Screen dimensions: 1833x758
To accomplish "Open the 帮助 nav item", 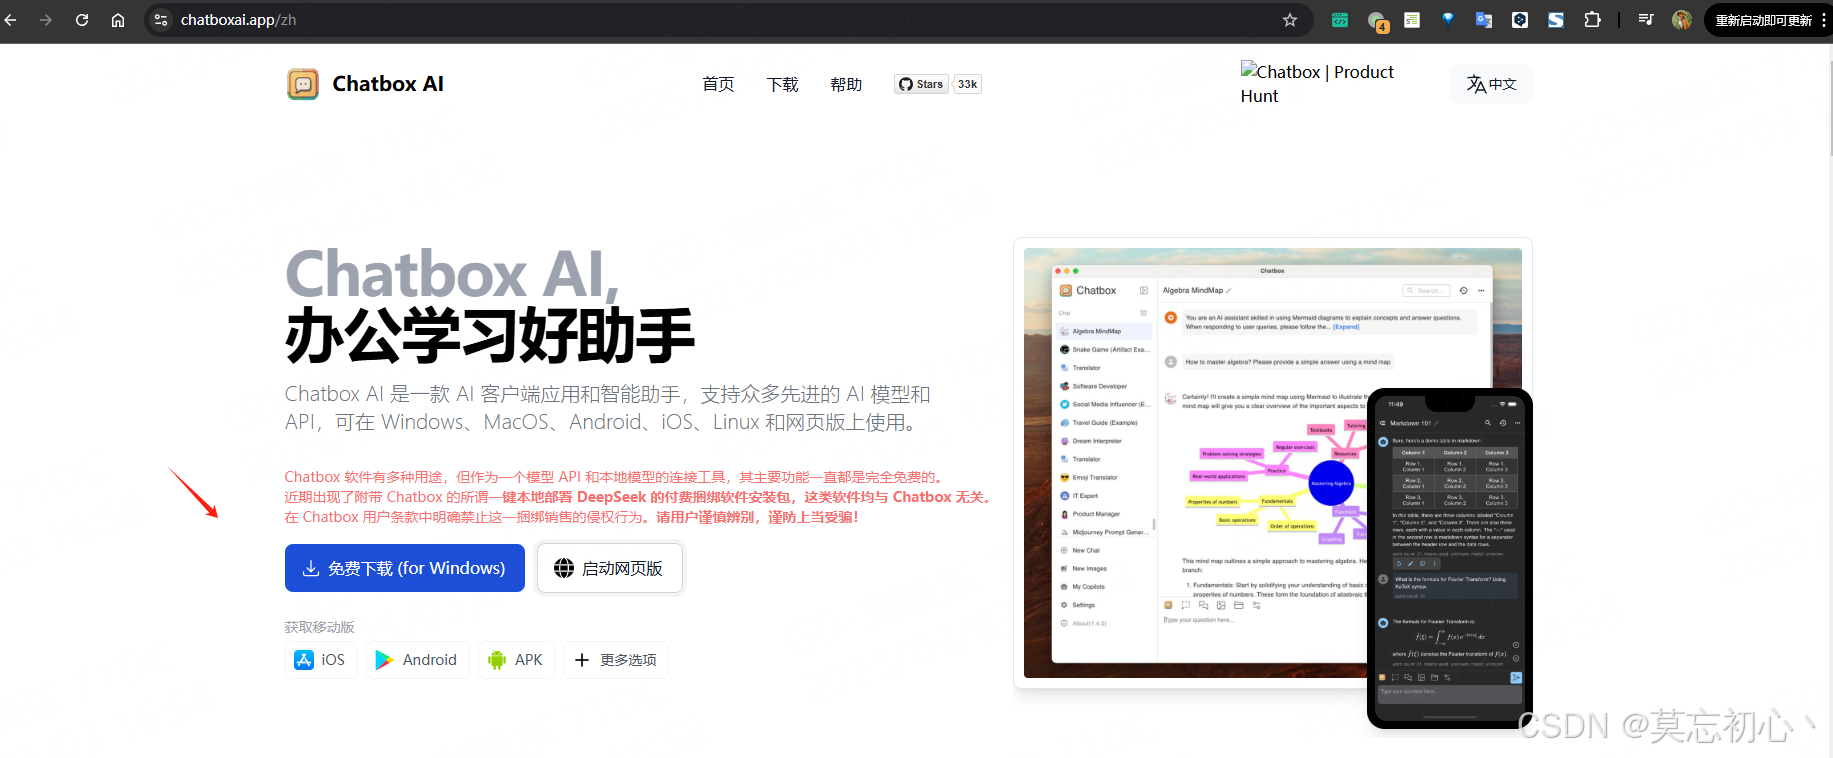I will (x=846, y=84).
